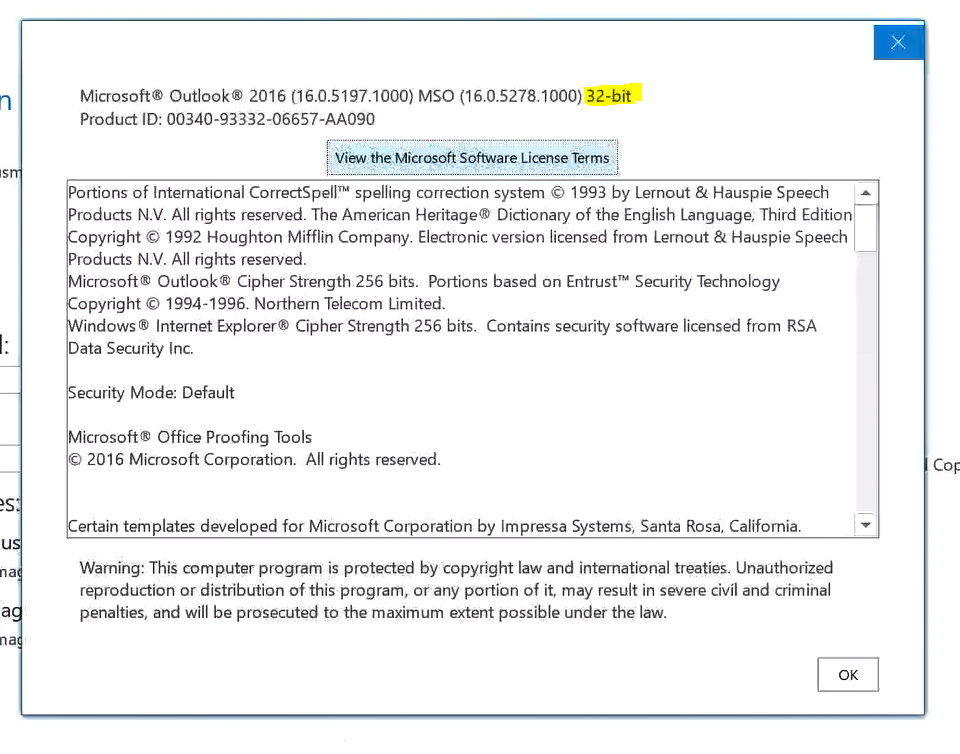Click the highlighted 32-bit text
Screen dimensions: 960x754
[x=609, y=95]
